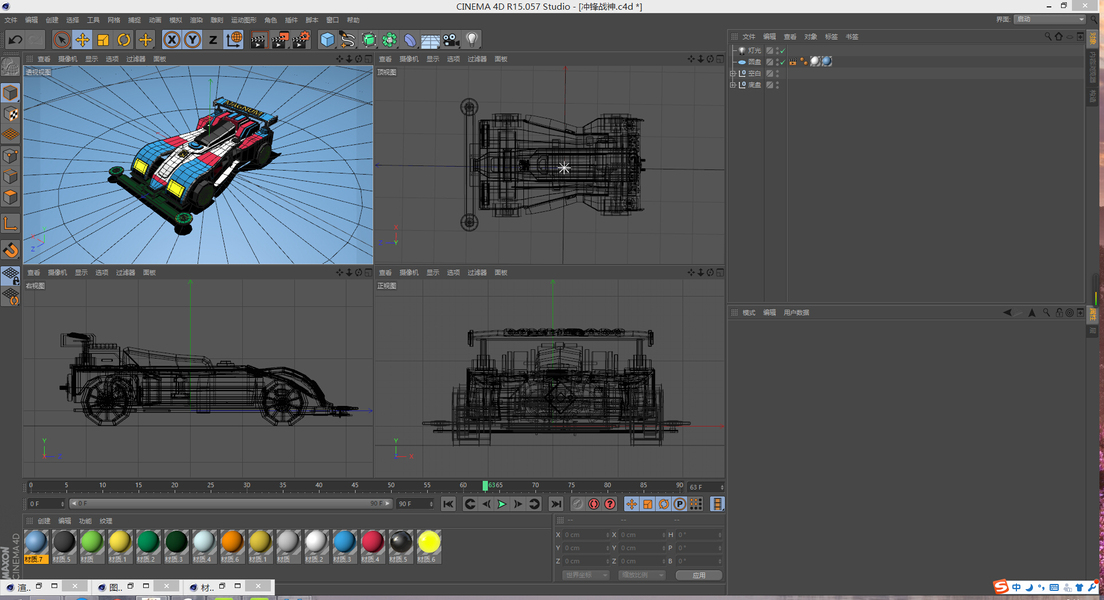Play the animation forward
The height and width of the screenshot is (600, 1104).
[502, 504]
